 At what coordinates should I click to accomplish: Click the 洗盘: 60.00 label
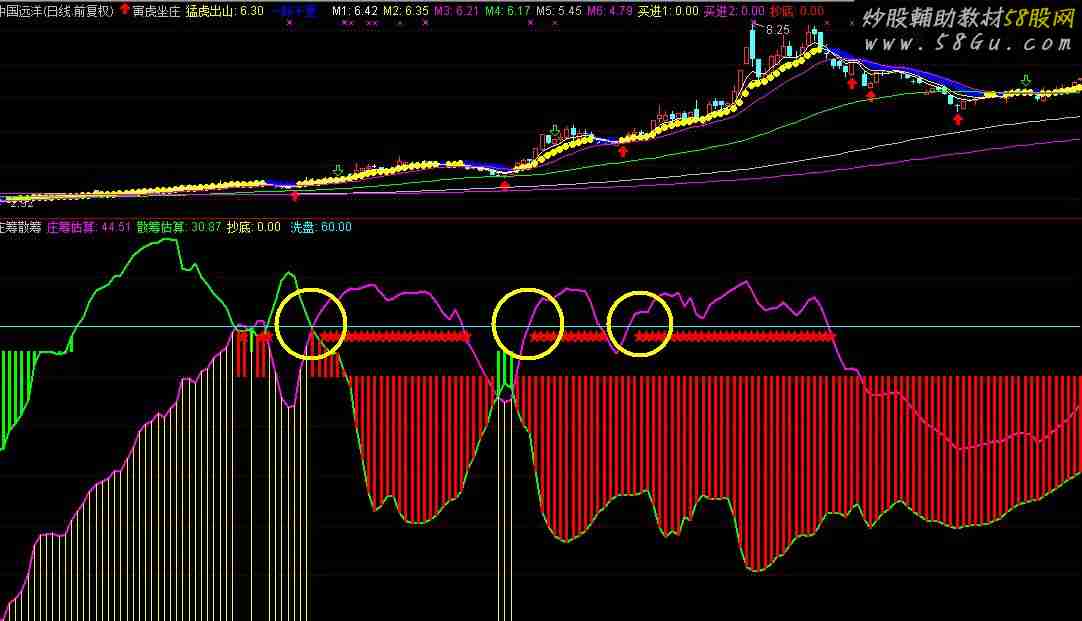pos(320,227)
